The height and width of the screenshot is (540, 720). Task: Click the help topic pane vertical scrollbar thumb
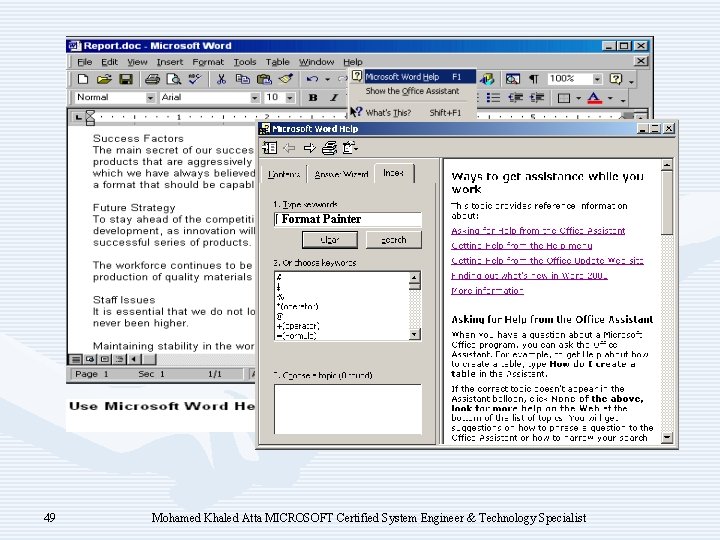point(667,203)
